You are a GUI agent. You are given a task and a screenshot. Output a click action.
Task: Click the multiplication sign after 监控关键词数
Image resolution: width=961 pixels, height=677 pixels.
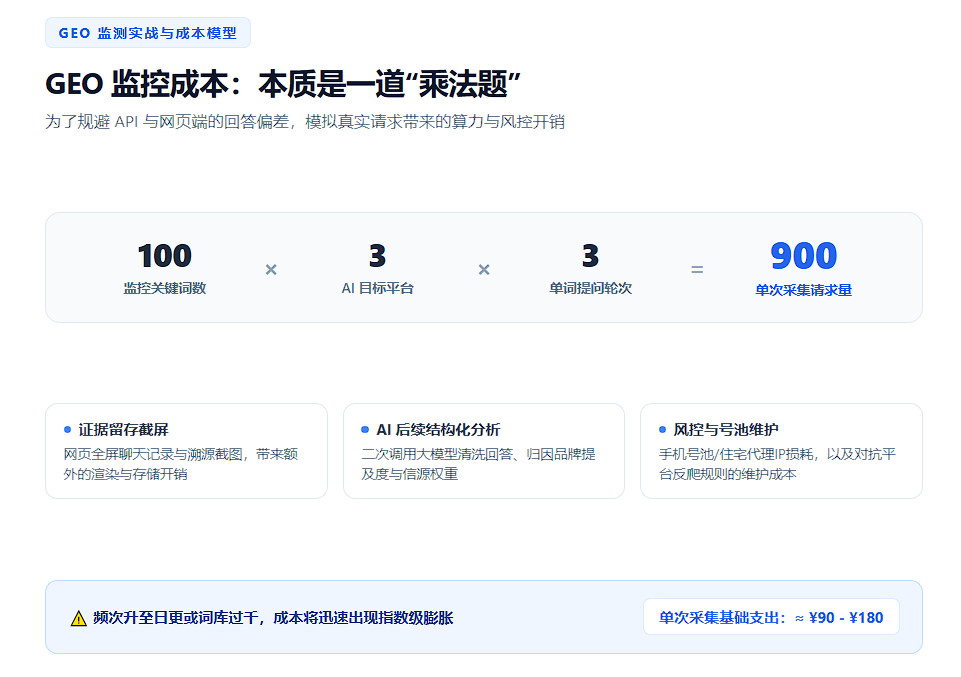tap(271, 270)
